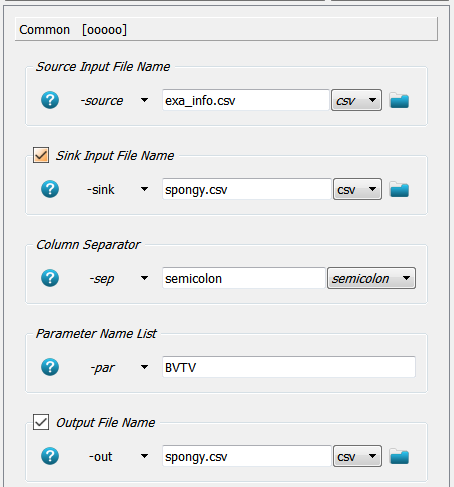Open help for the -out parameter
The width and height of the screenshot is (454, 487).
pyautogui.click(x=50, y=456)
